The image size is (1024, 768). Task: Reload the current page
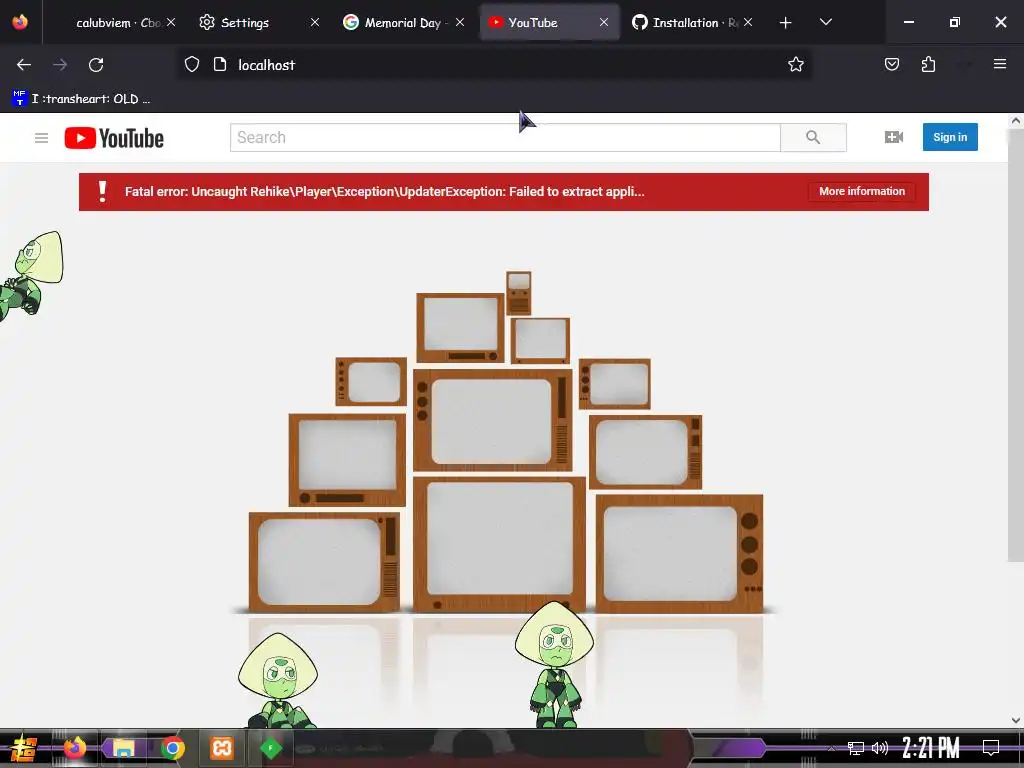click(96, 65)
